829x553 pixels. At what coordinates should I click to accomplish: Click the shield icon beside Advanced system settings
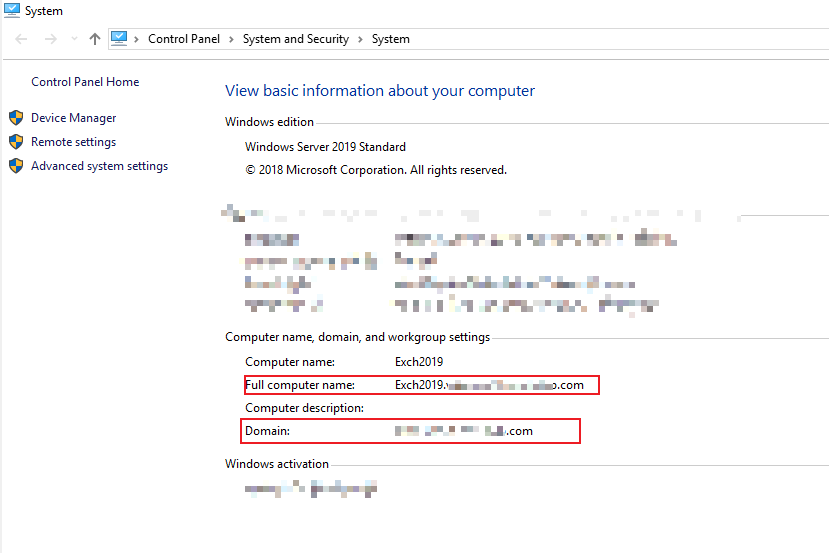16,165
